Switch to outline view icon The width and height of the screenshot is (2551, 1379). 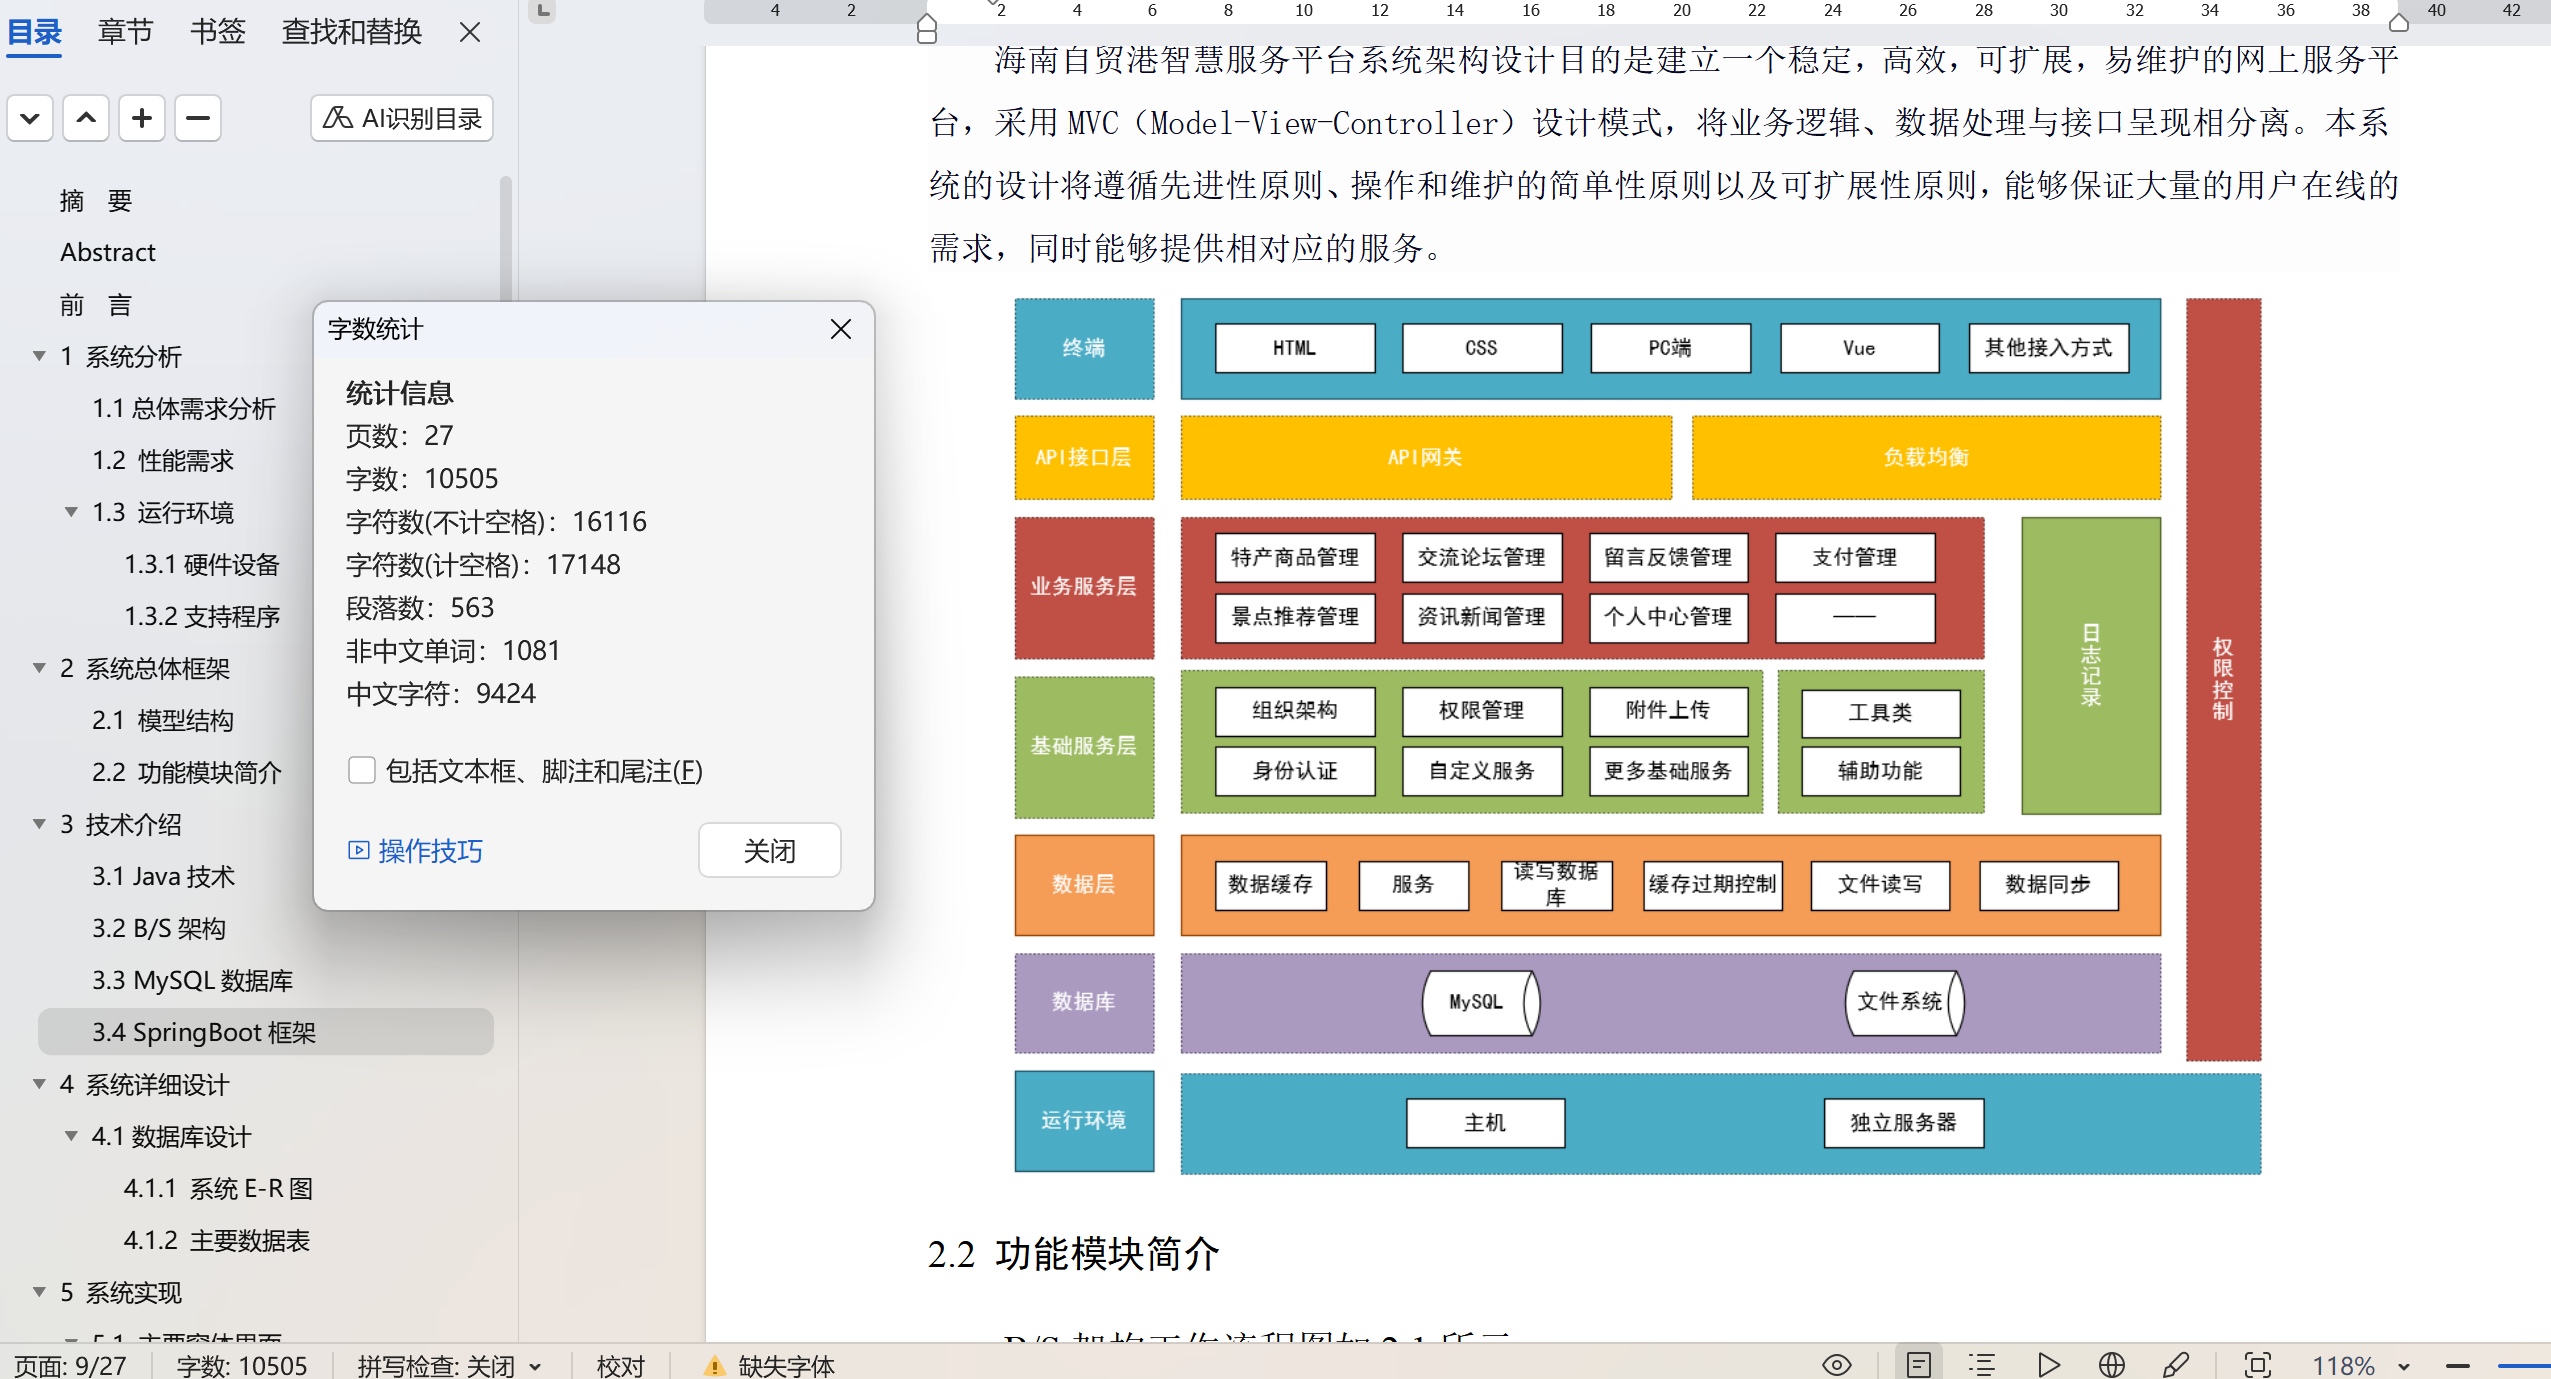click(1982, 1365)
